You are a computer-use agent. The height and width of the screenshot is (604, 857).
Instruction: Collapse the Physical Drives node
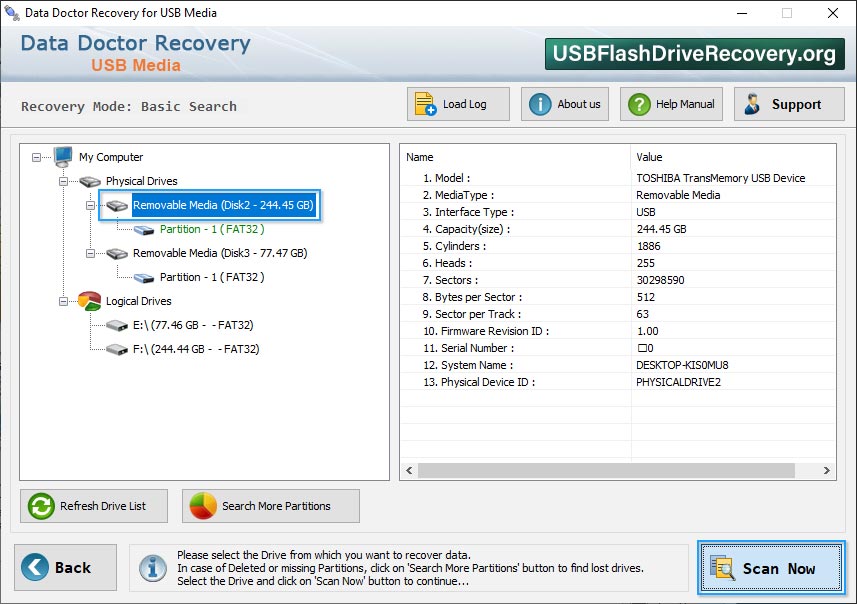(x=63, y=181)
